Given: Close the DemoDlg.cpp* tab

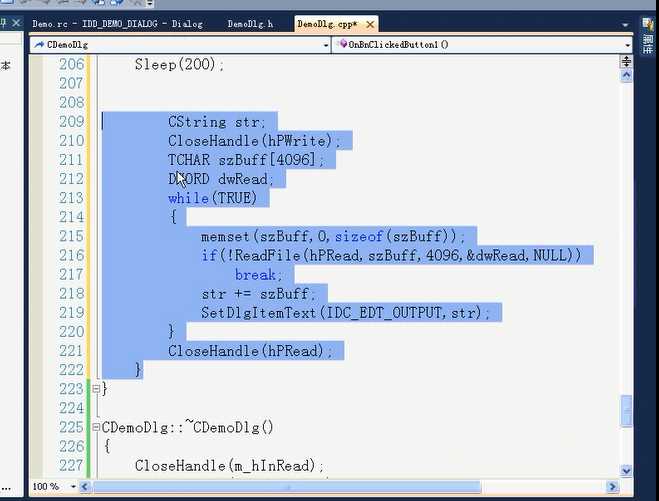Looking at the screenshot, I should pos(370,24).
